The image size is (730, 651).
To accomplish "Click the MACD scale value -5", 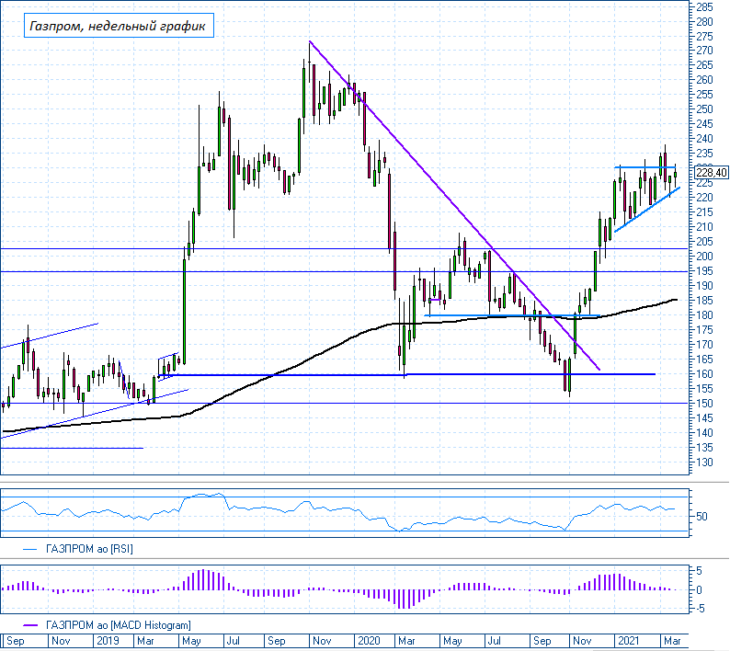I will point(699,609).
